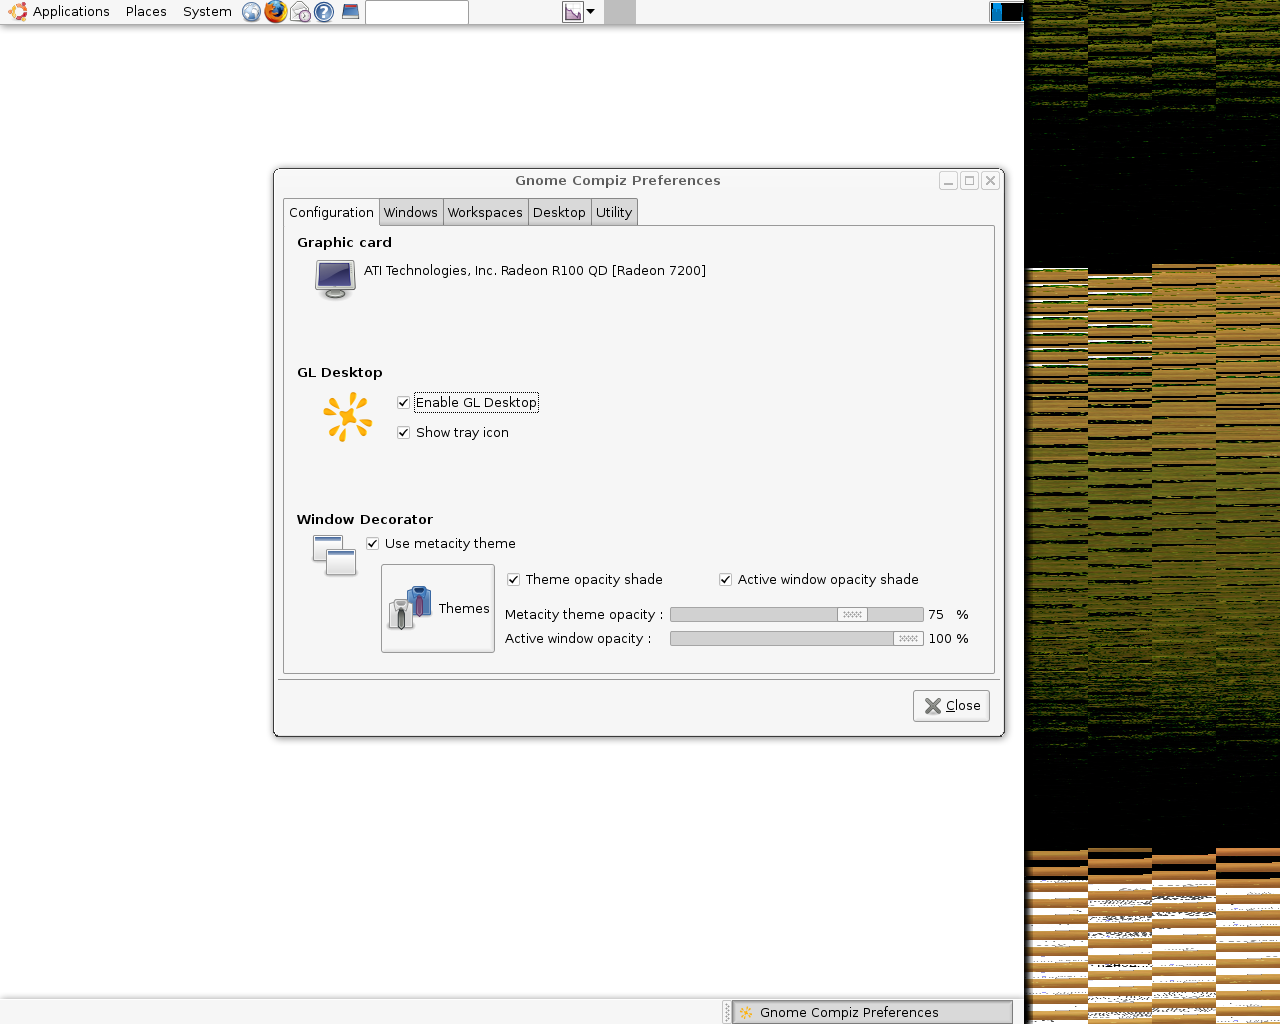
Task: Click the blue book launcher icon
Action: tap(350, 12)
